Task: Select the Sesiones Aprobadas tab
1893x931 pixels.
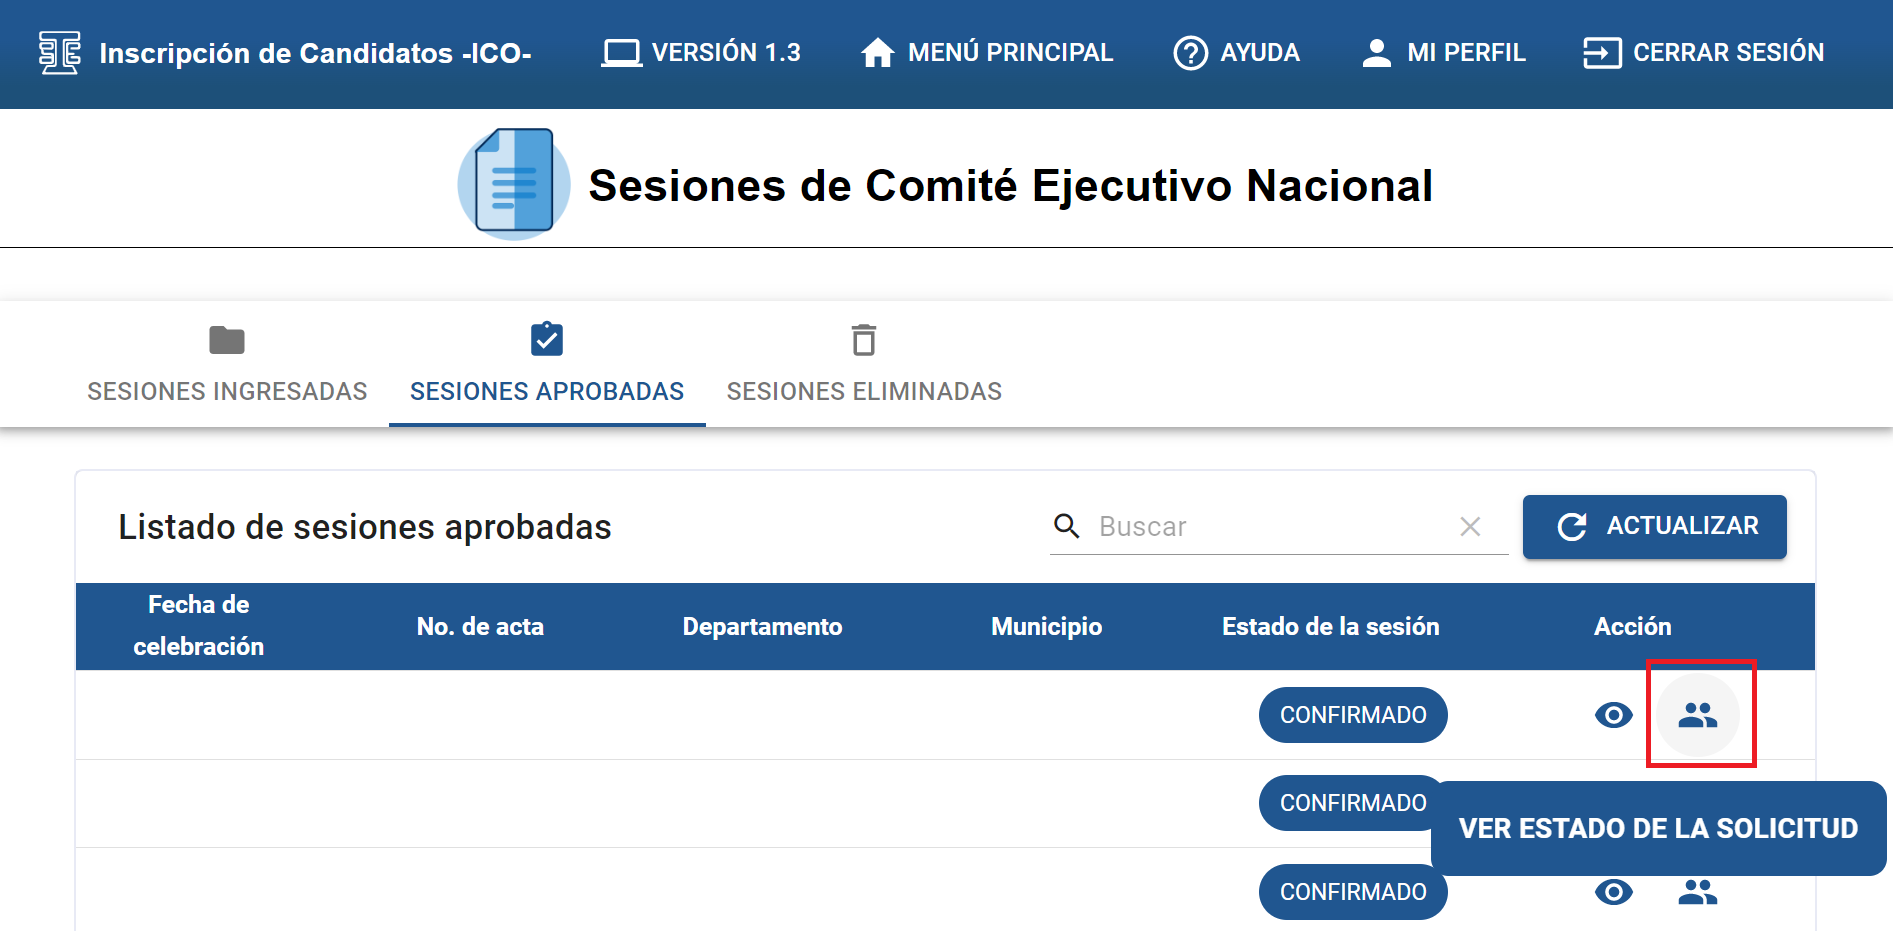Action: 547,365
